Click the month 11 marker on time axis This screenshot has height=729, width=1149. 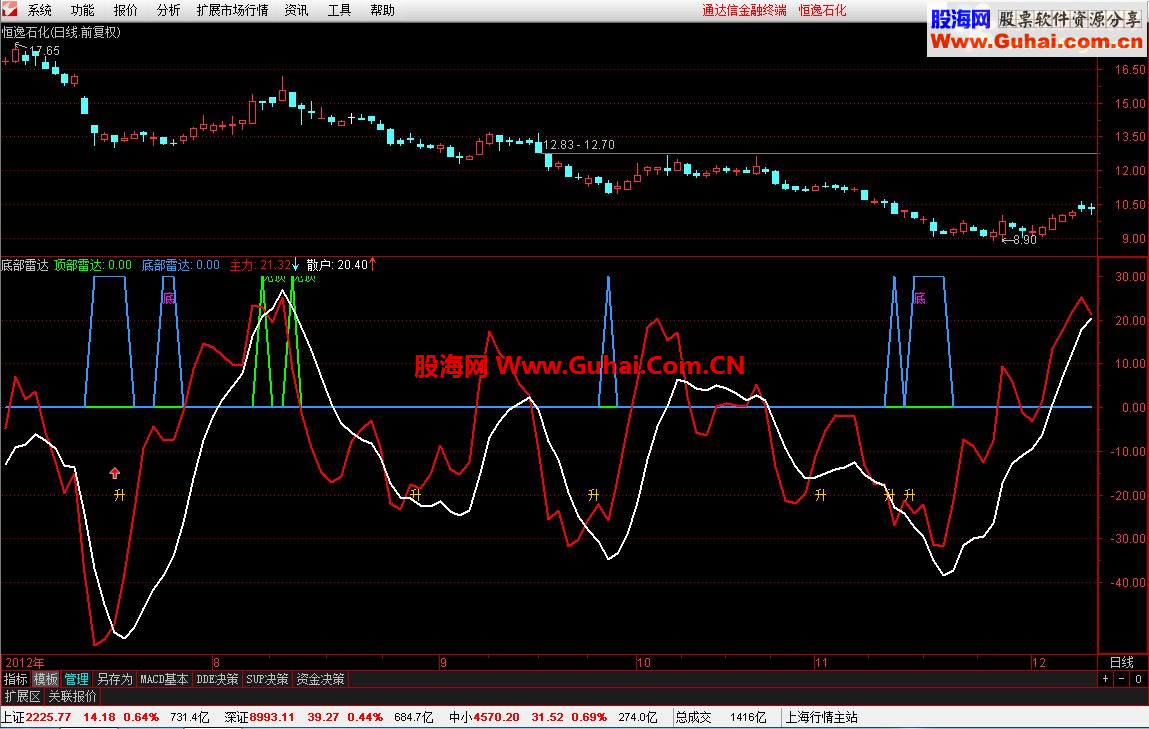[x=821, y=662]
